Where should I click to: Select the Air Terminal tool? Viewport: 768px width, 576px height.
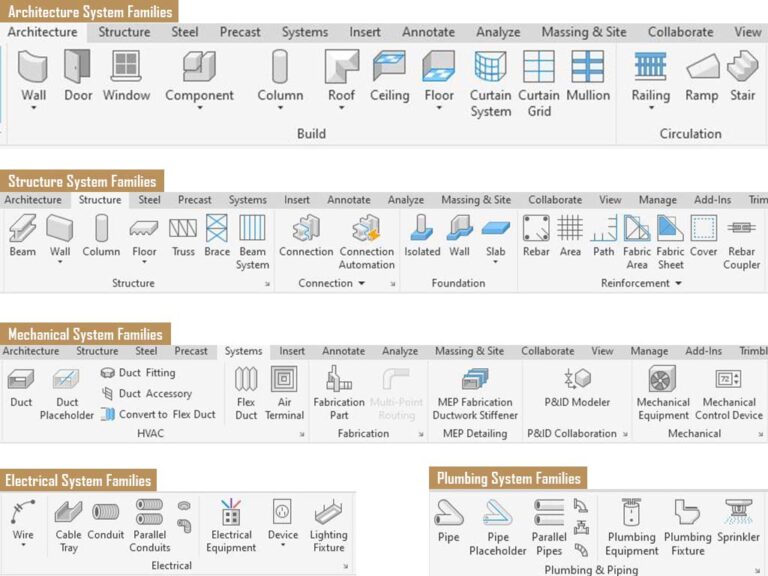pyautogui.click(x=284, y=391)
